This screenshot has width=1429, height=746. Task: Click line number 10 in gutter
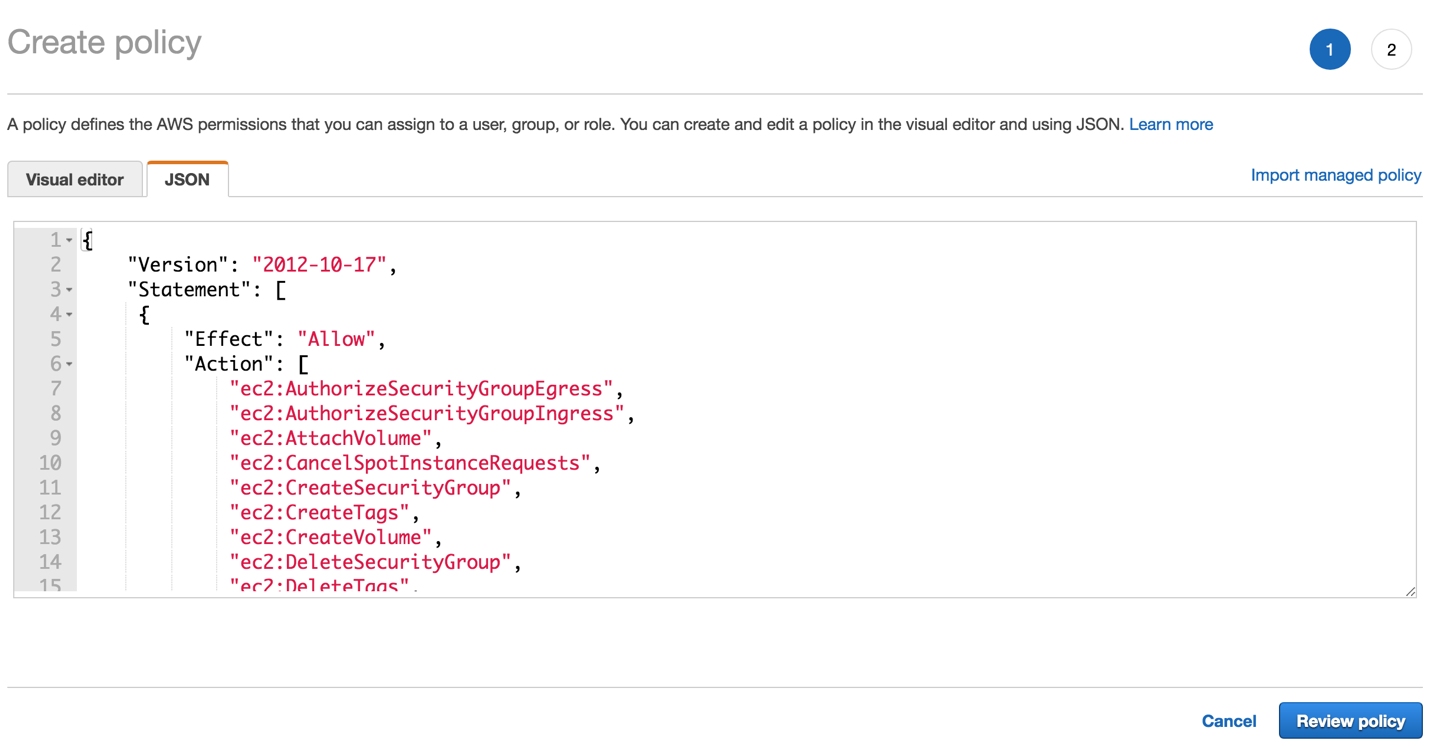50,463
